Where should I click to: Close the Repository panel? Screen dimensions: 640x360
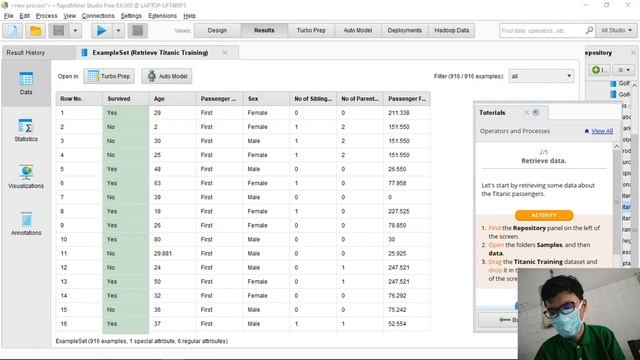(633, 53)
